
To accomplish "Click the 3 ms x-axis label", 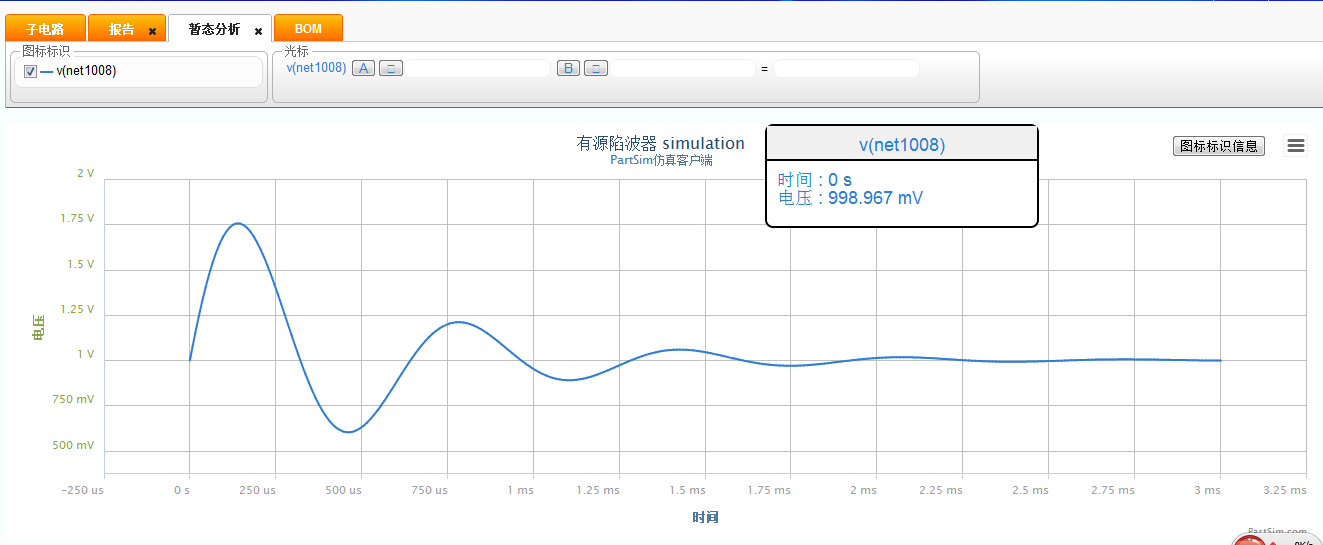I will pos(1206,490).
